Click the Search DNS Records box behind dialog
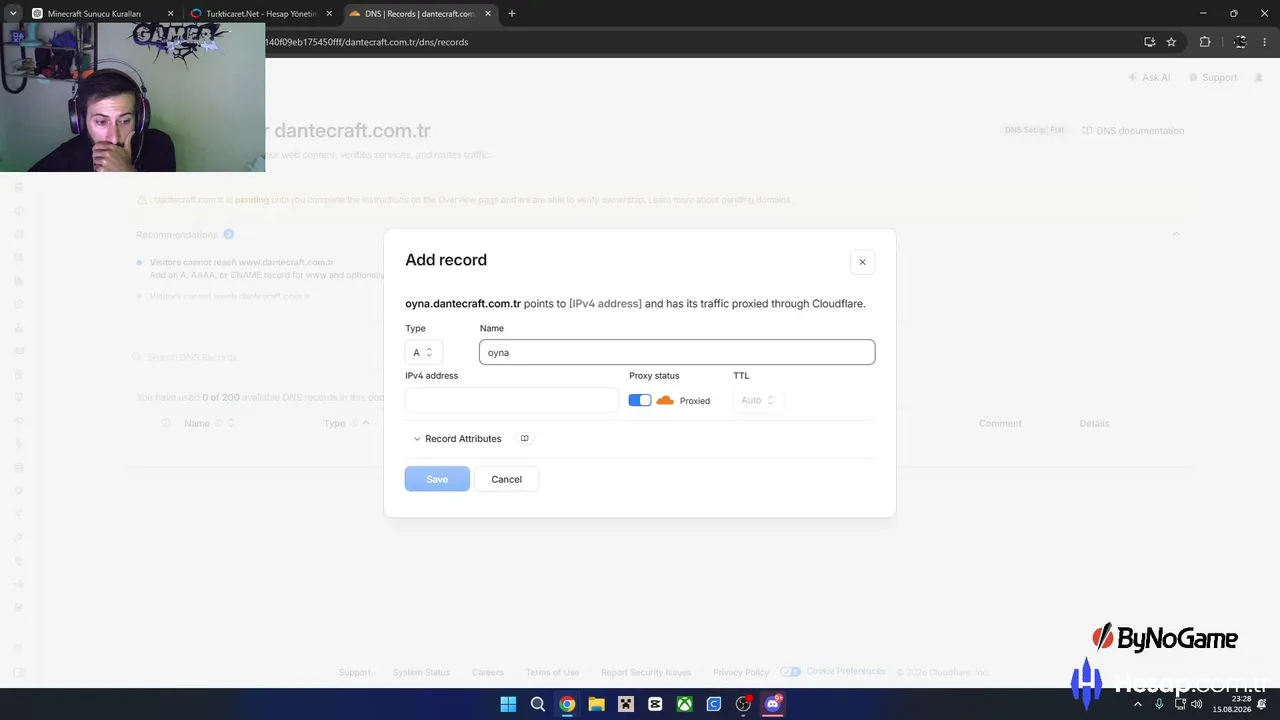 click(x=258, y=357)
